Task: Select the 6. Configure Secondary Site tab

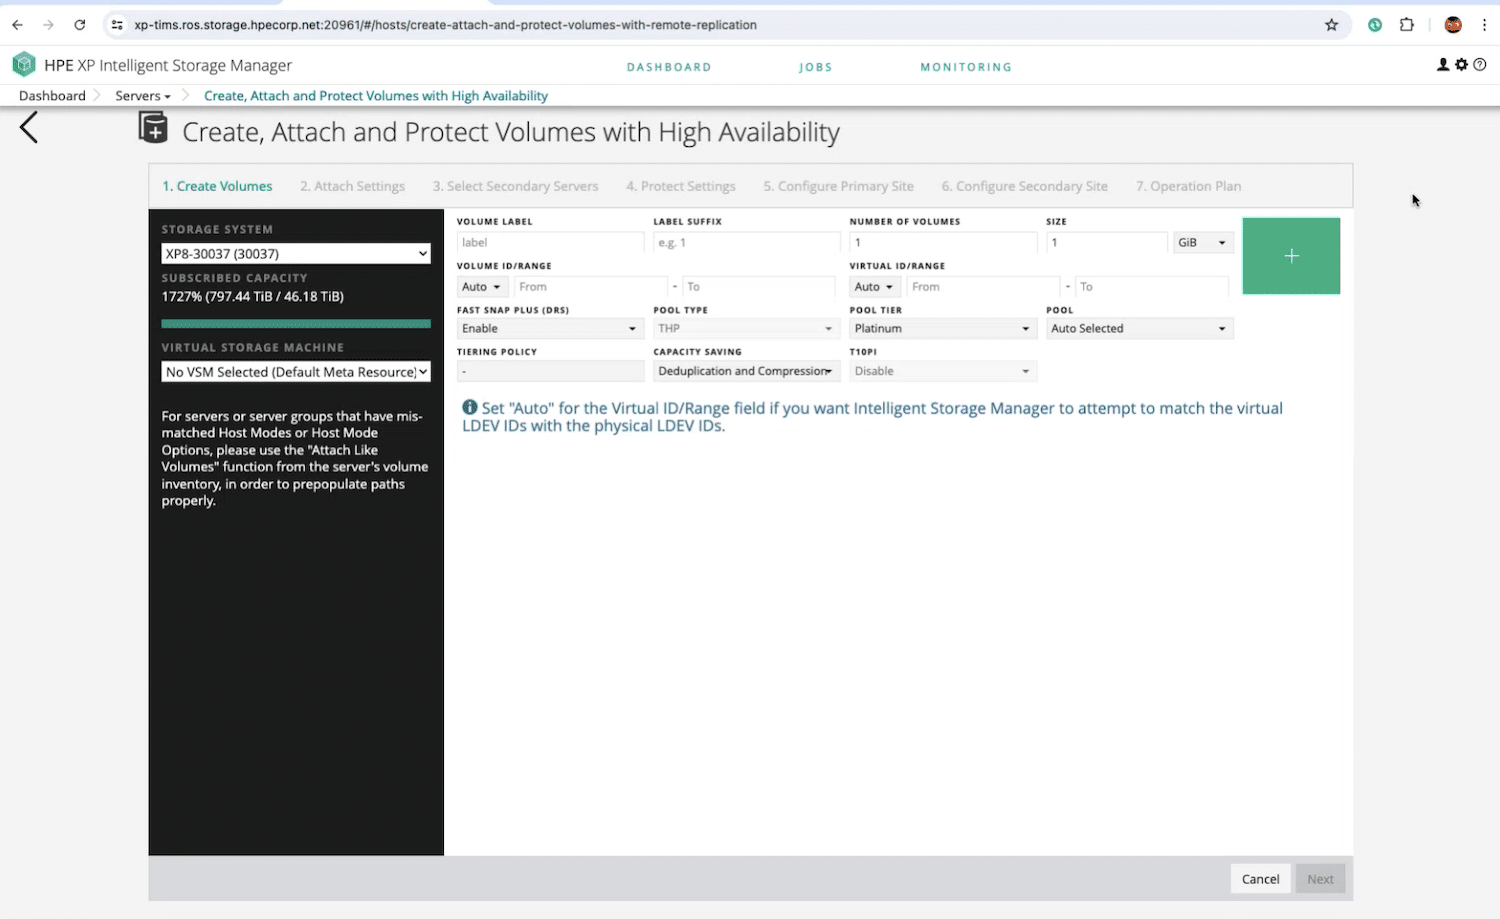Action: pos(1024,186)
